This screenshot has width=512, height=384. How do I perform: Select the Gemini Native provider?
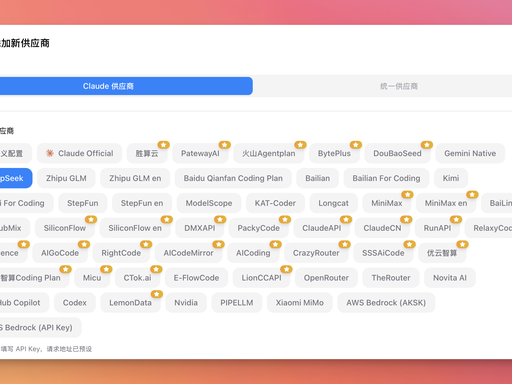click(470, 153)
